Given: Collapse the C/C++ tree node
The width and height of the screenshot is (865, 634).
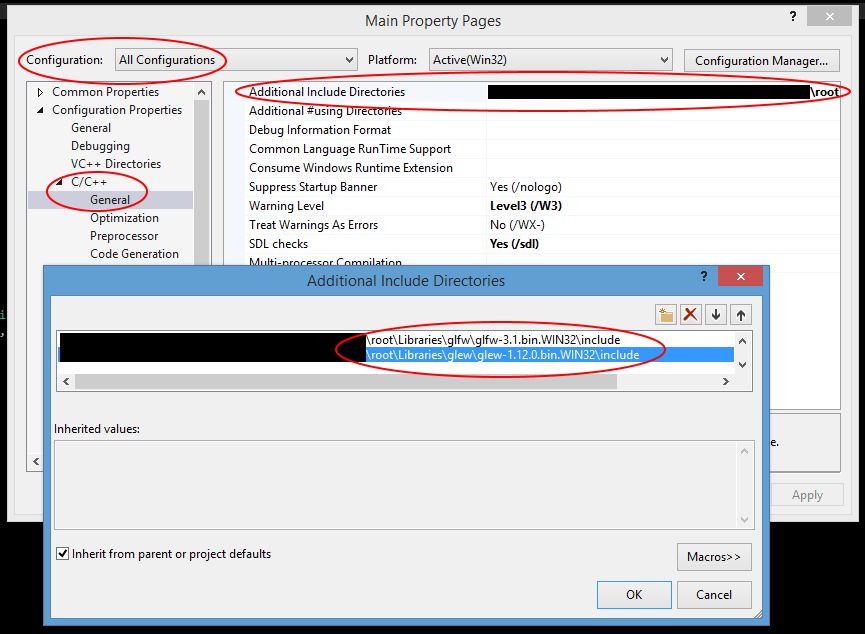Looking at the screenshot, I should pyautogui.click(x=59, y=182).
